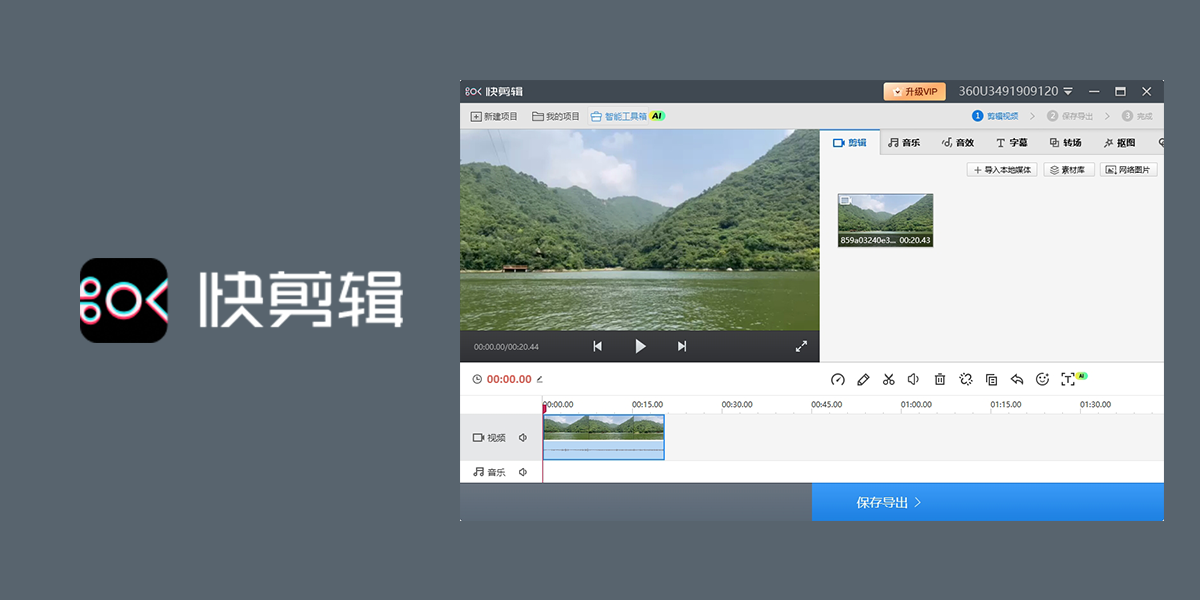Play the video preview

pyautogui.click(x=640, y=346)
